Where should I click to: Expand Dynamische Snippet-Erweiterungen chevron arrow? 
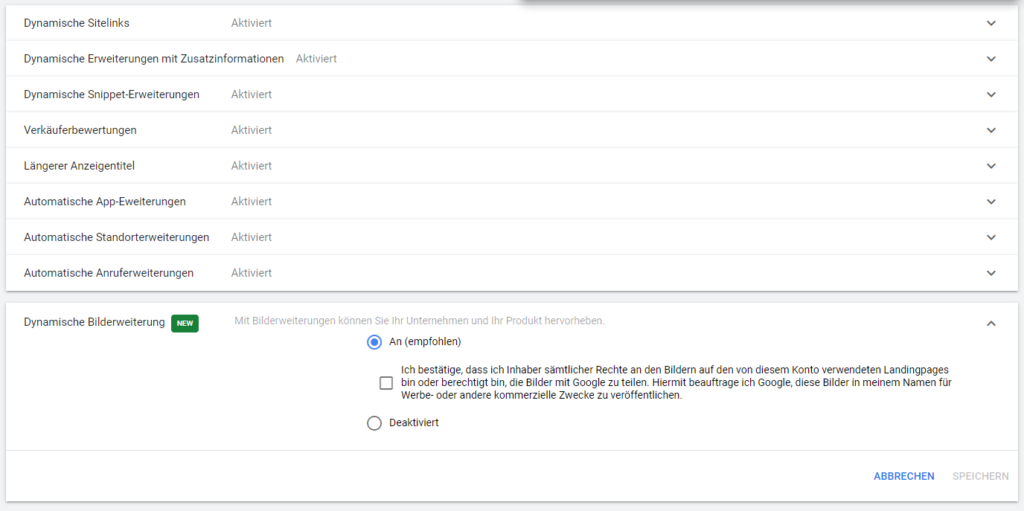click(991, 95)
